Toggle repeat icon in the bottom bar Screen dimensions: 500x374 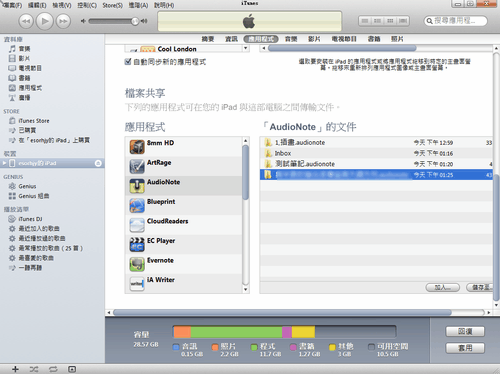coord(53,369)
